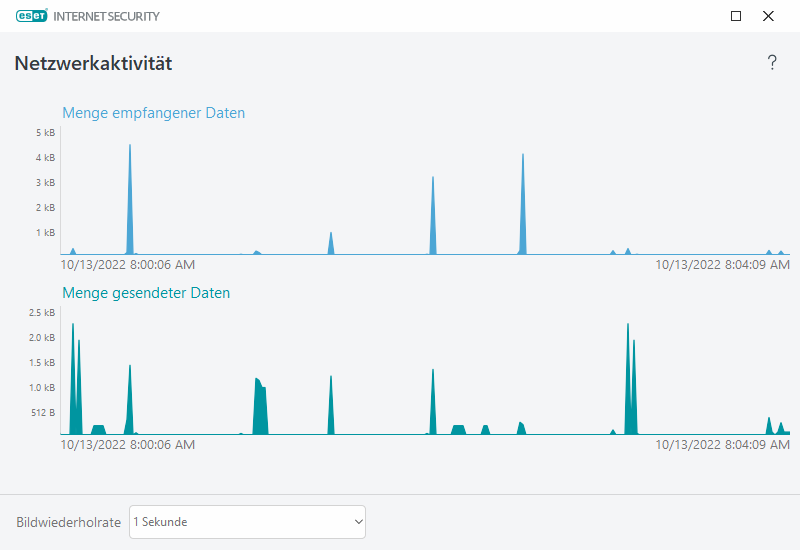Screen dimensions: 800x550
Task: Click the 'Menge gesendeter Daten' heading
Action: click(146, 293)
